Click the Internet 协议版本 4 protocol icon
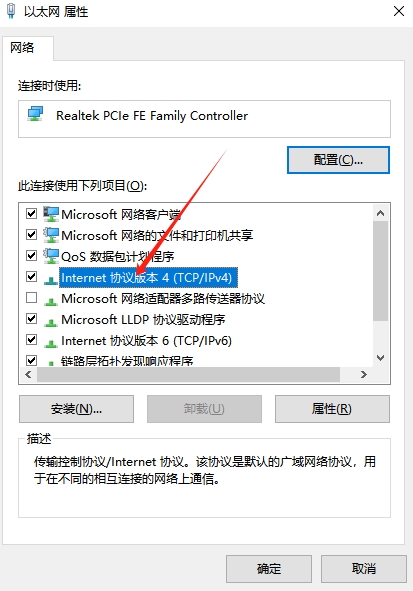Screen dimensions: 413x591 tap(51, 280)
